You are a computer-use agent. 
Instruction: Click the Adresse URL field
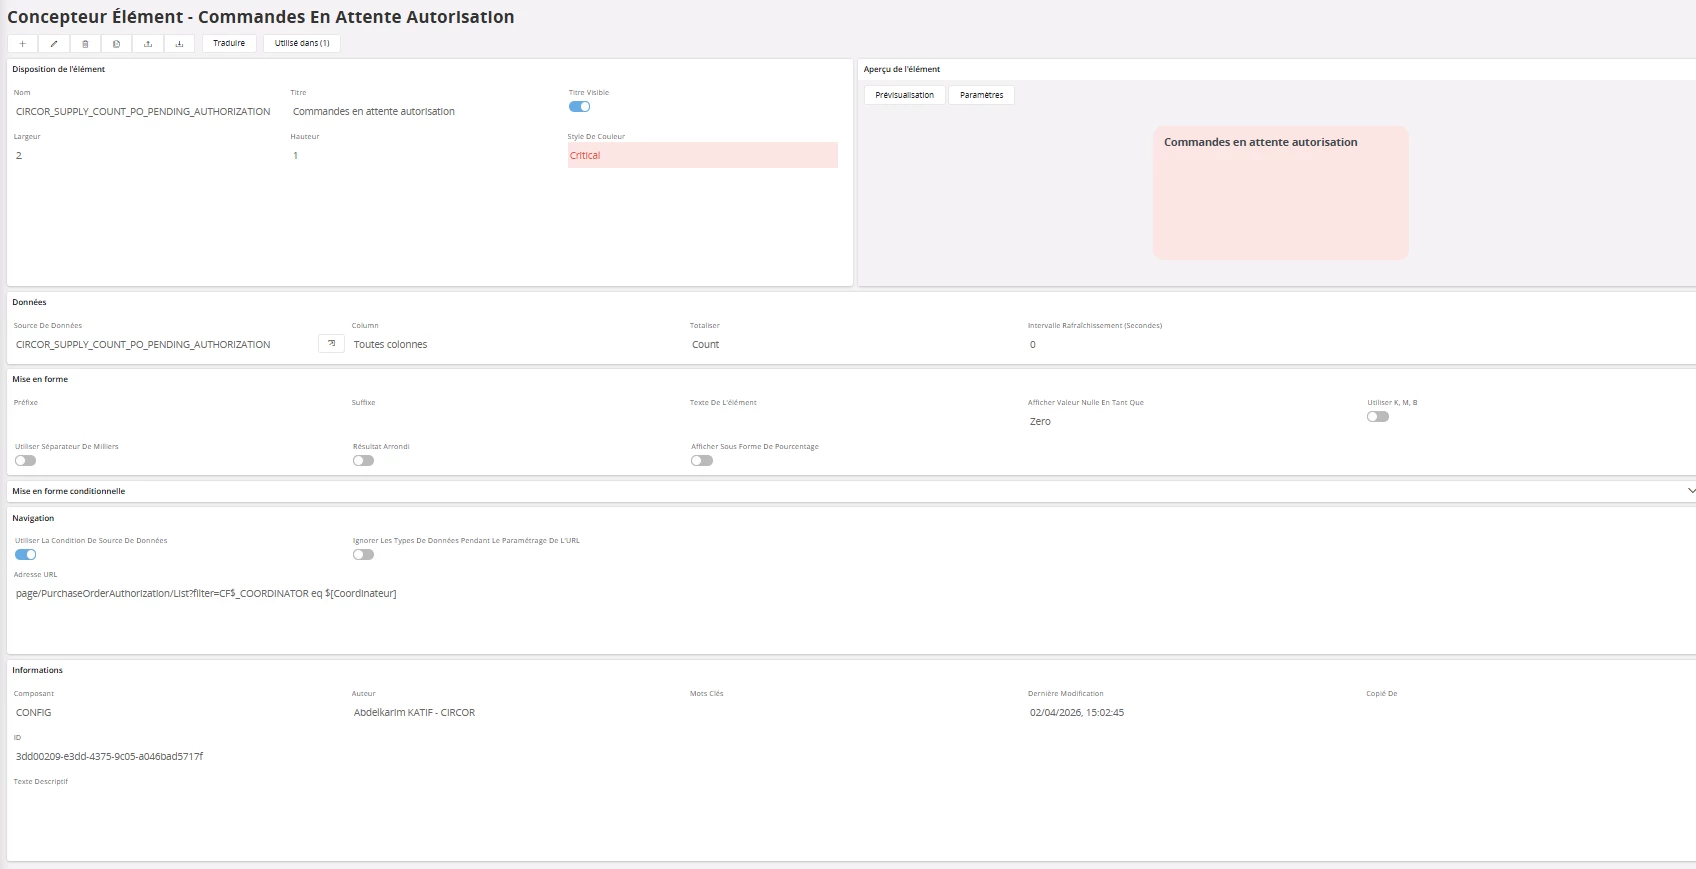(852, 593)
